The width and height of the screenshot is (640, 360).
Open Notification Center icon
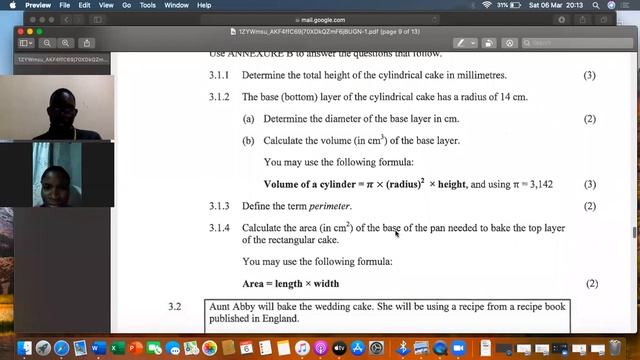626,5
